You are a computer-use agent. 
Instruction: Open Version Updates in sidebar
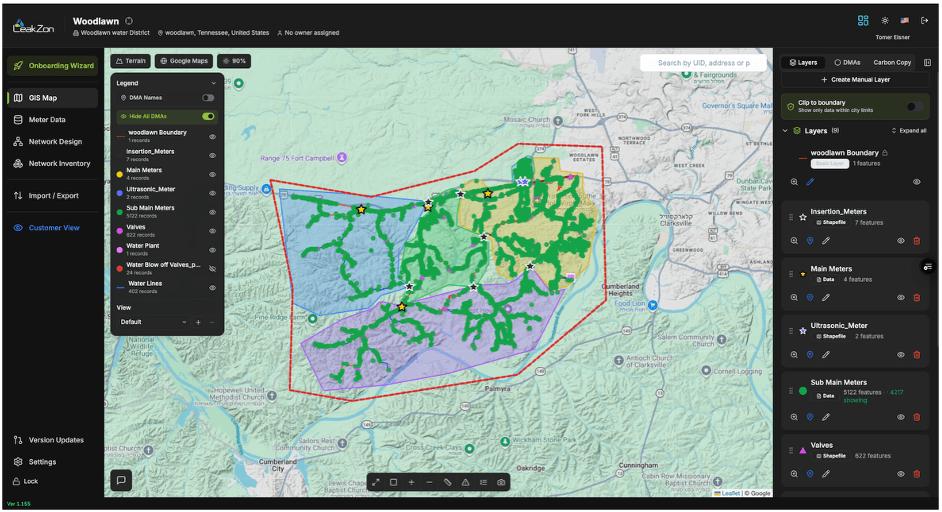[52, 440]
